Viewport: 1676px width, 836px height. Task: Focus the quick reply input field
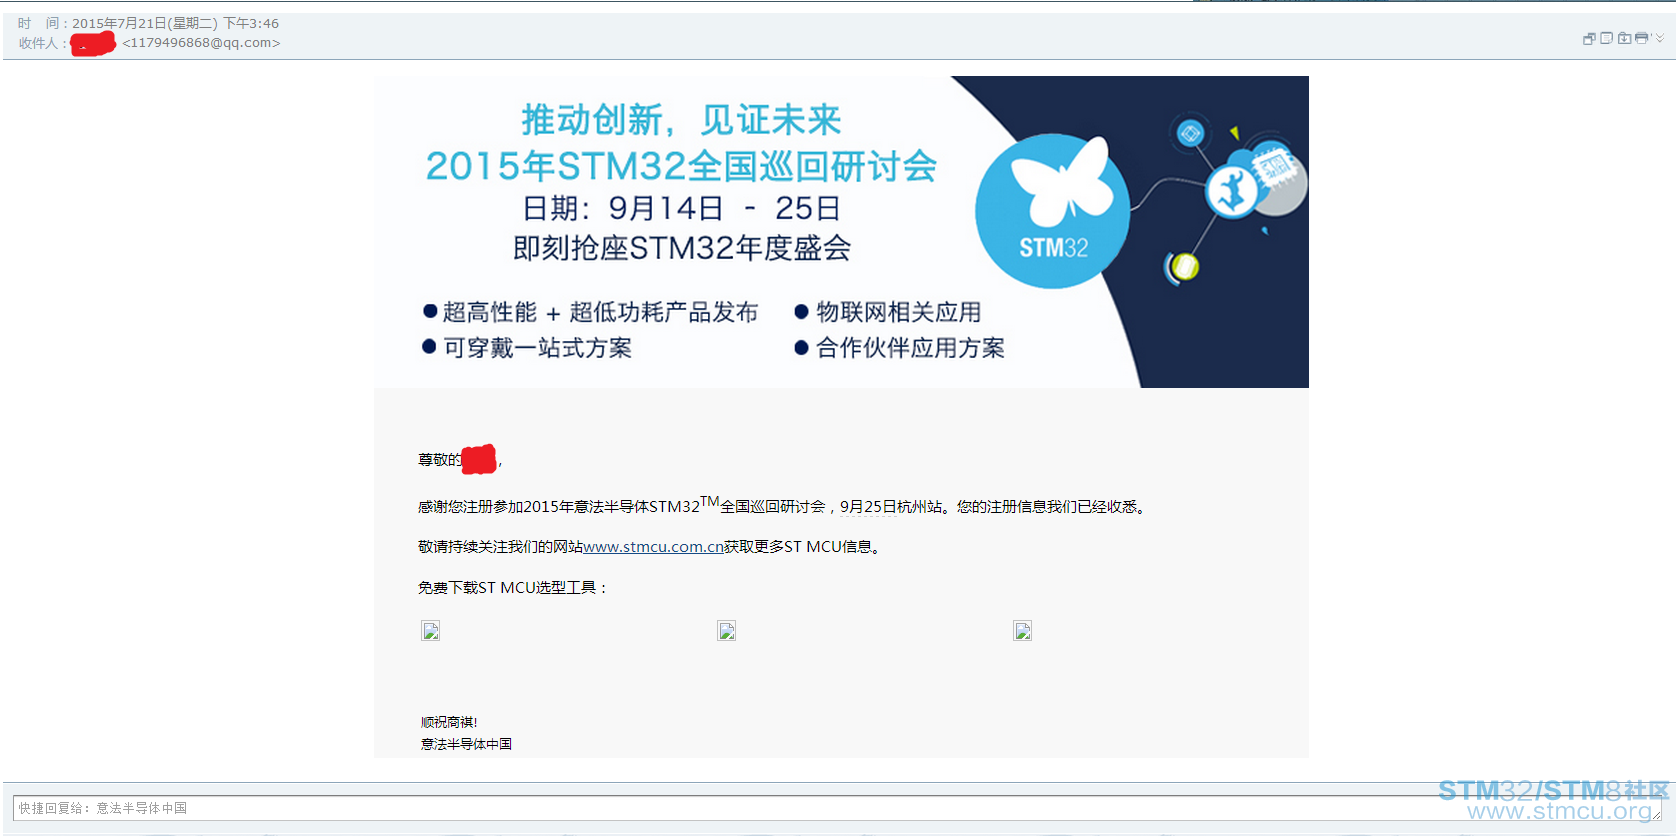[x=837, y=808]
